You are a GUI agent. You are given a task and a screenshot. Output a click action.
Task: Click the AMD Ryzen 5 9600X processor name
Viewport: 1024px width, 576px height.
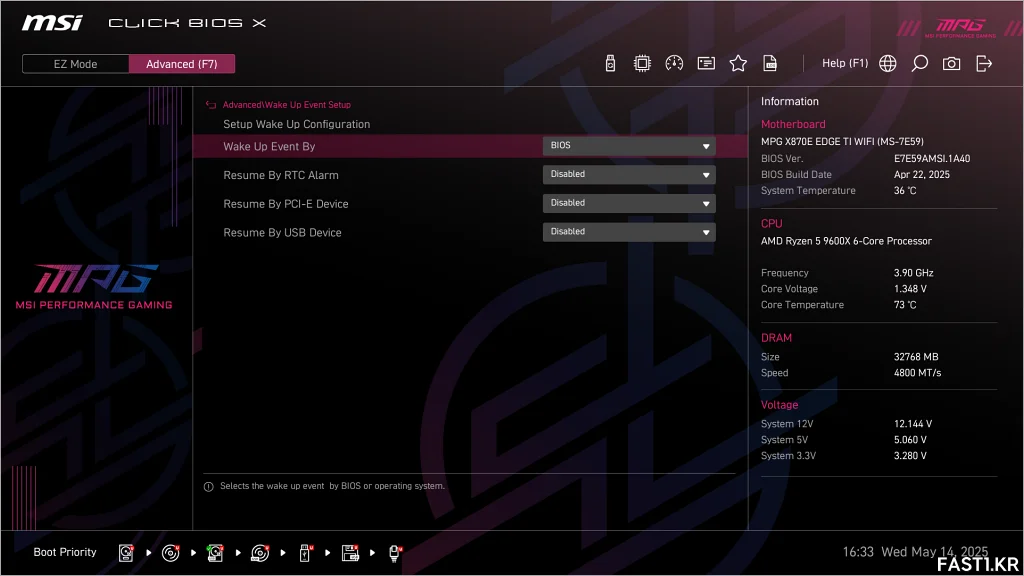coord(846,241)
